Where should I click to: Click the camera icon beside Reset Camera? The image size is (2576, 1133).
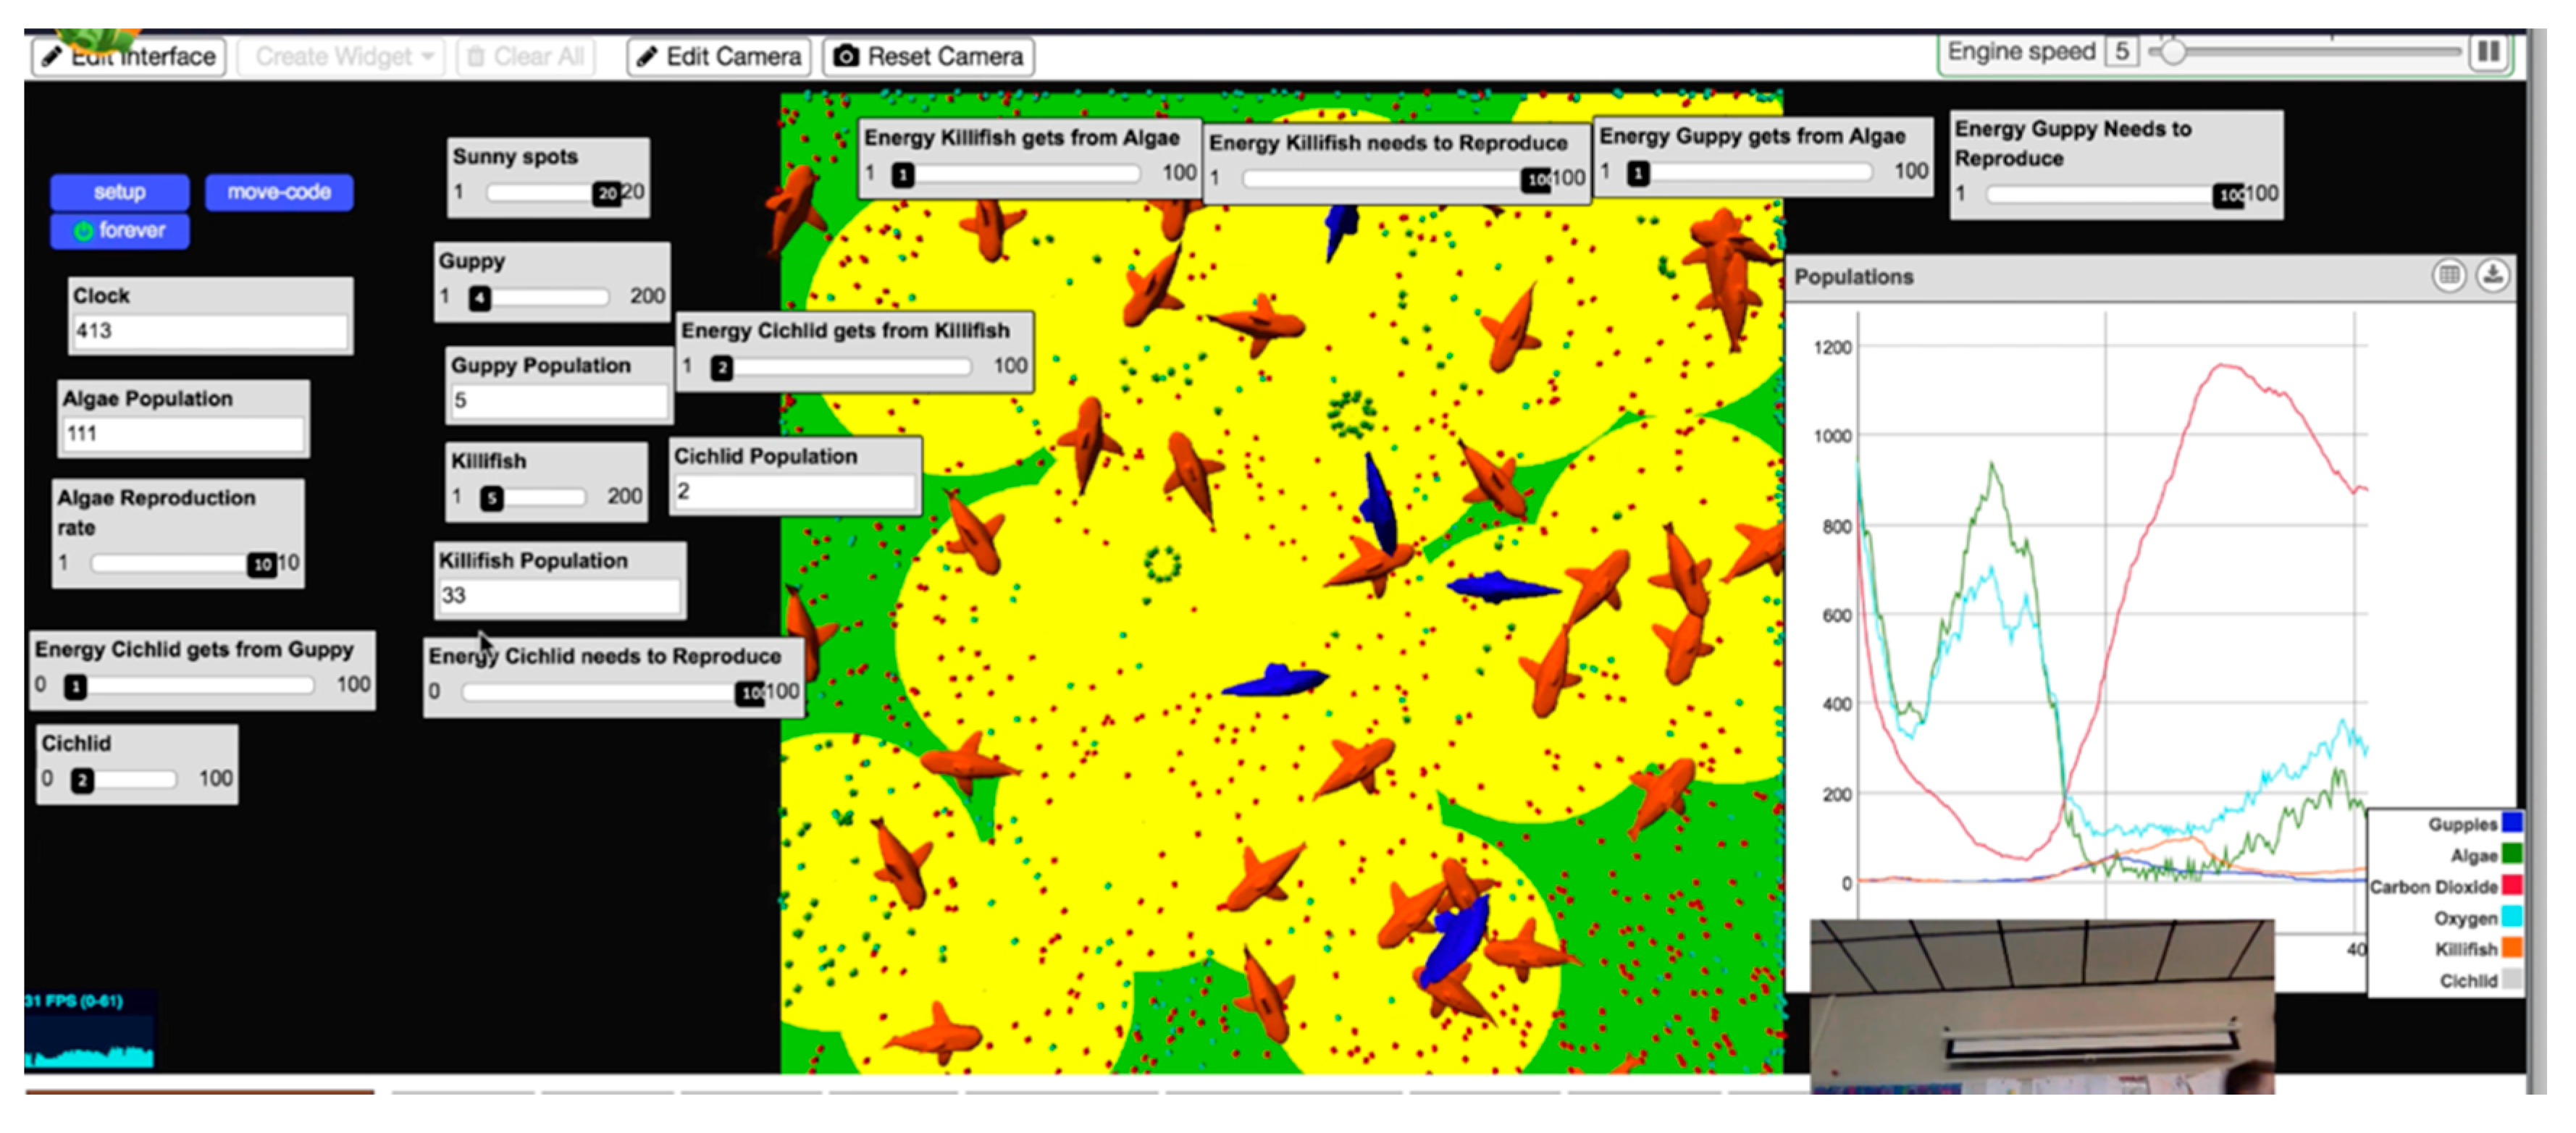tap(846, 57)
